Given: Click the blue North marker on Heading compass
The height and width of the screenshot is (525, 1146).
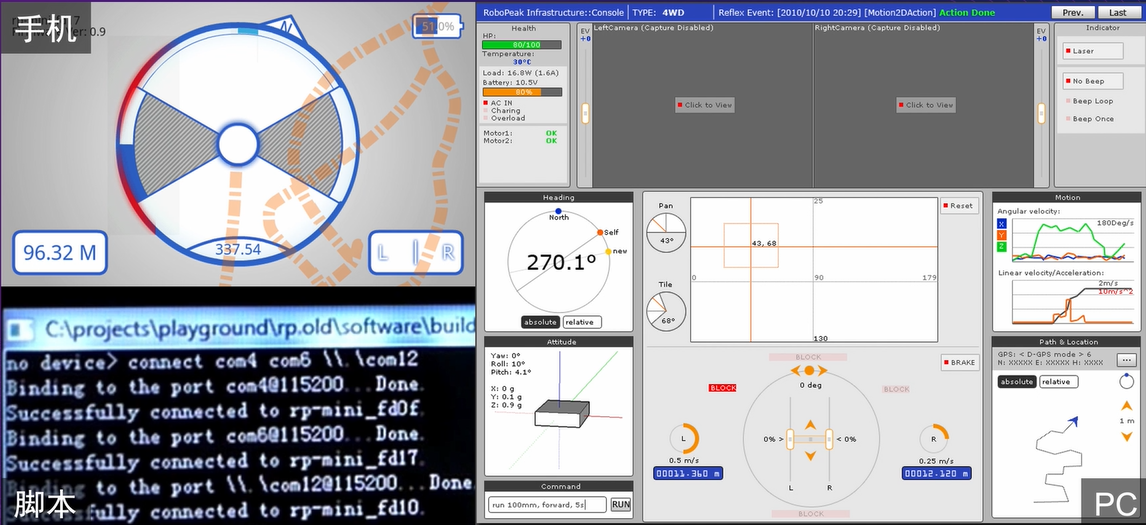Looking at the screenshot, I should pyautogui.click(x=558, y=211).
